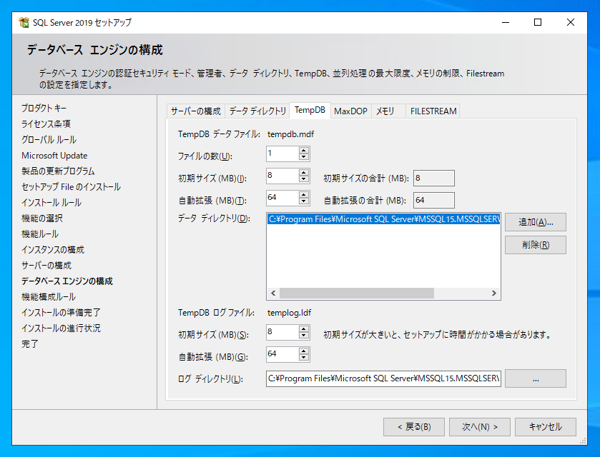Open the データ ディレクトリ tab

click(258, 111)
